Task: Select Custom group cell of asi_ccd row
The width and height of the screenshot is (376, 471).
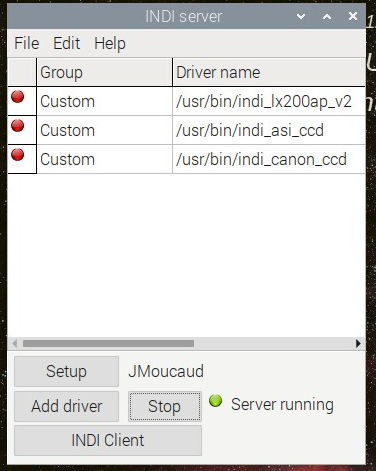Action: [104, 130]
